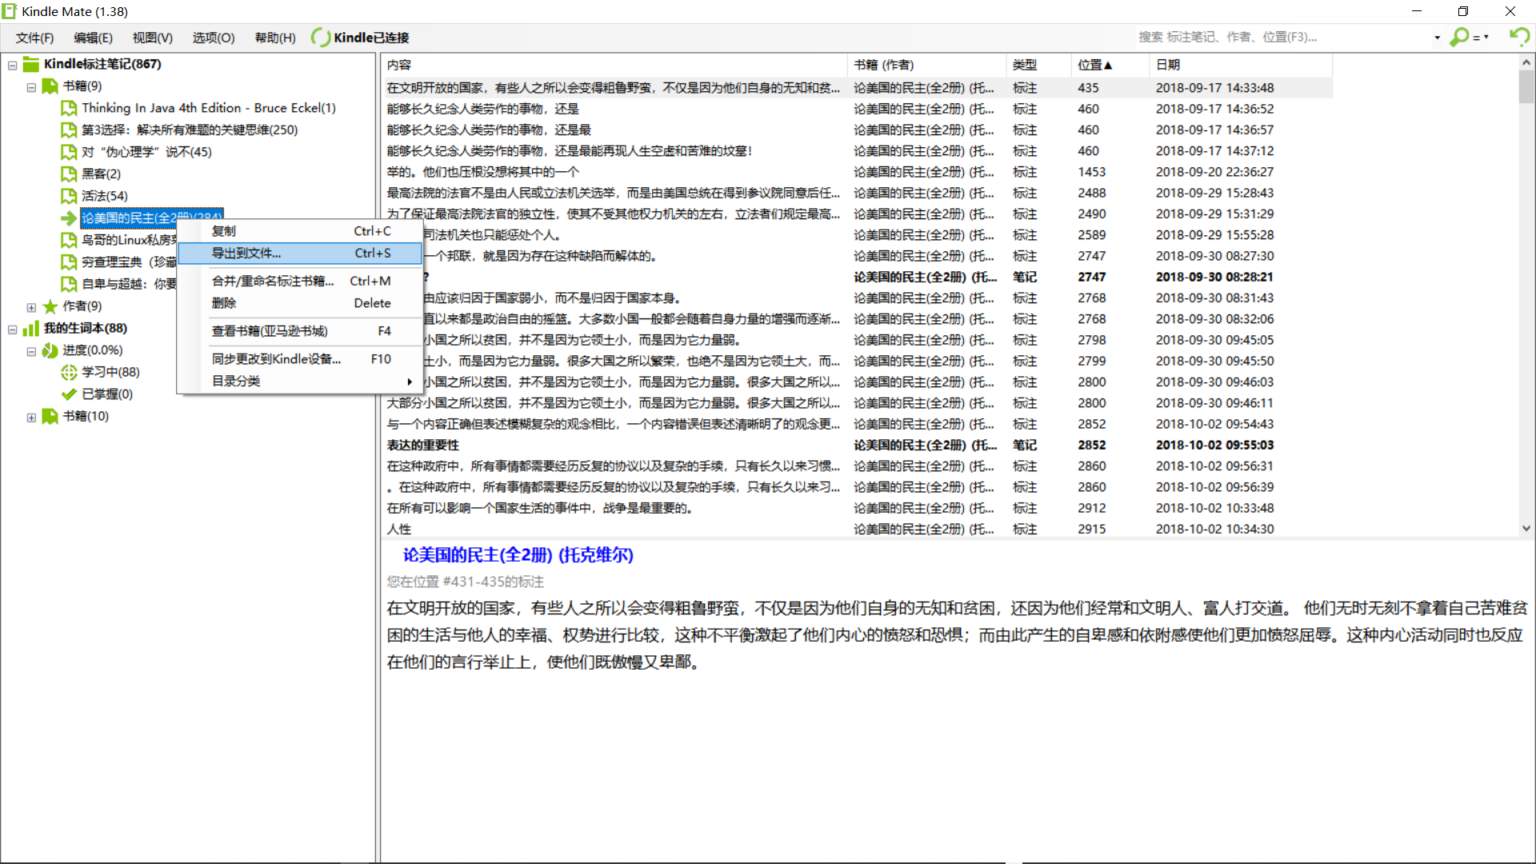Choose 导出到文件... from the context menu
The width and height of the screenshot is (1536, 864).
[x=246, y=253]
